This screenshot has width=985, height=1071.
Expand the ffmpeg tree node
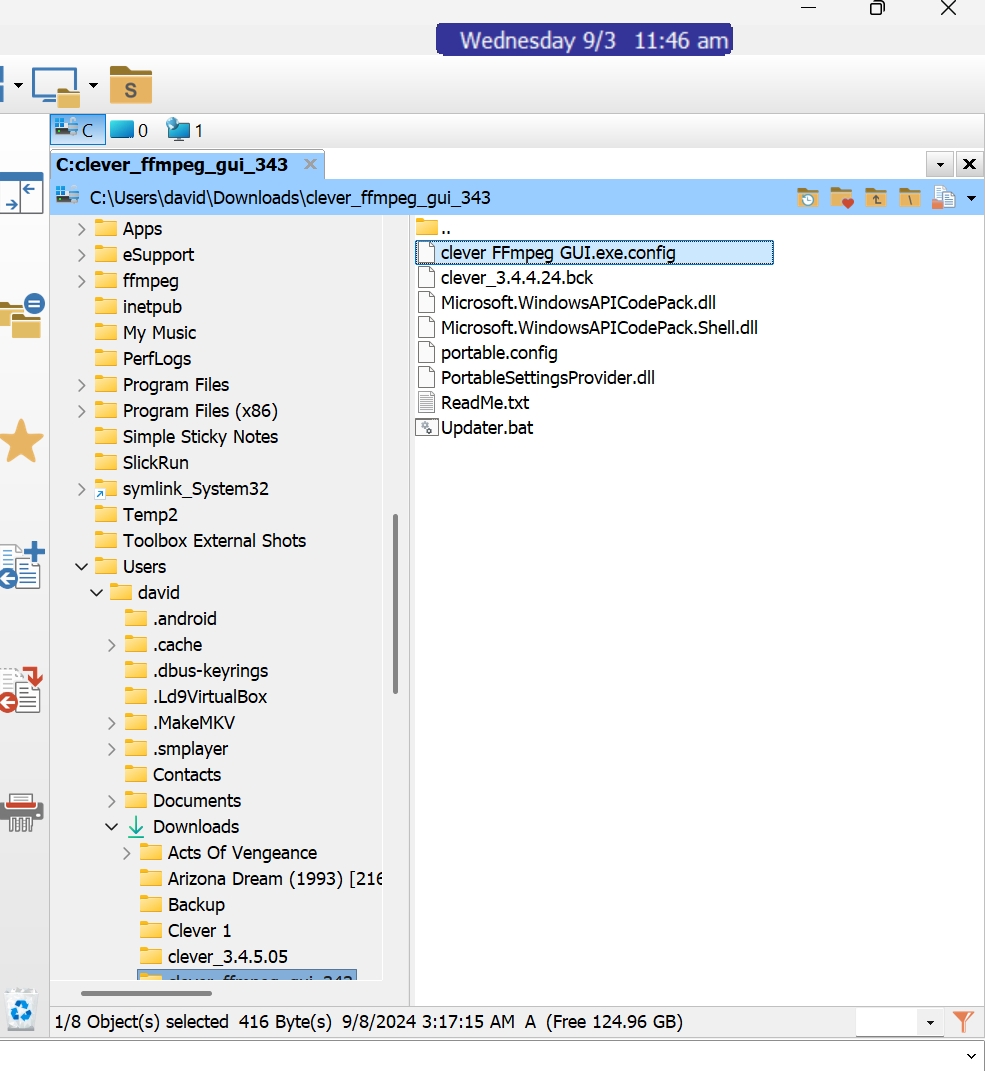click(81, 281)
